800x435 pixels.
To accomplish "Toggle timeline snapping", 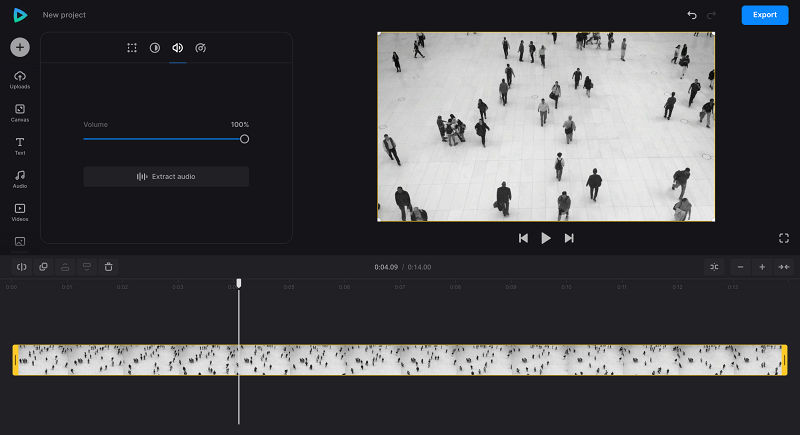I will [x=714, y=267].
